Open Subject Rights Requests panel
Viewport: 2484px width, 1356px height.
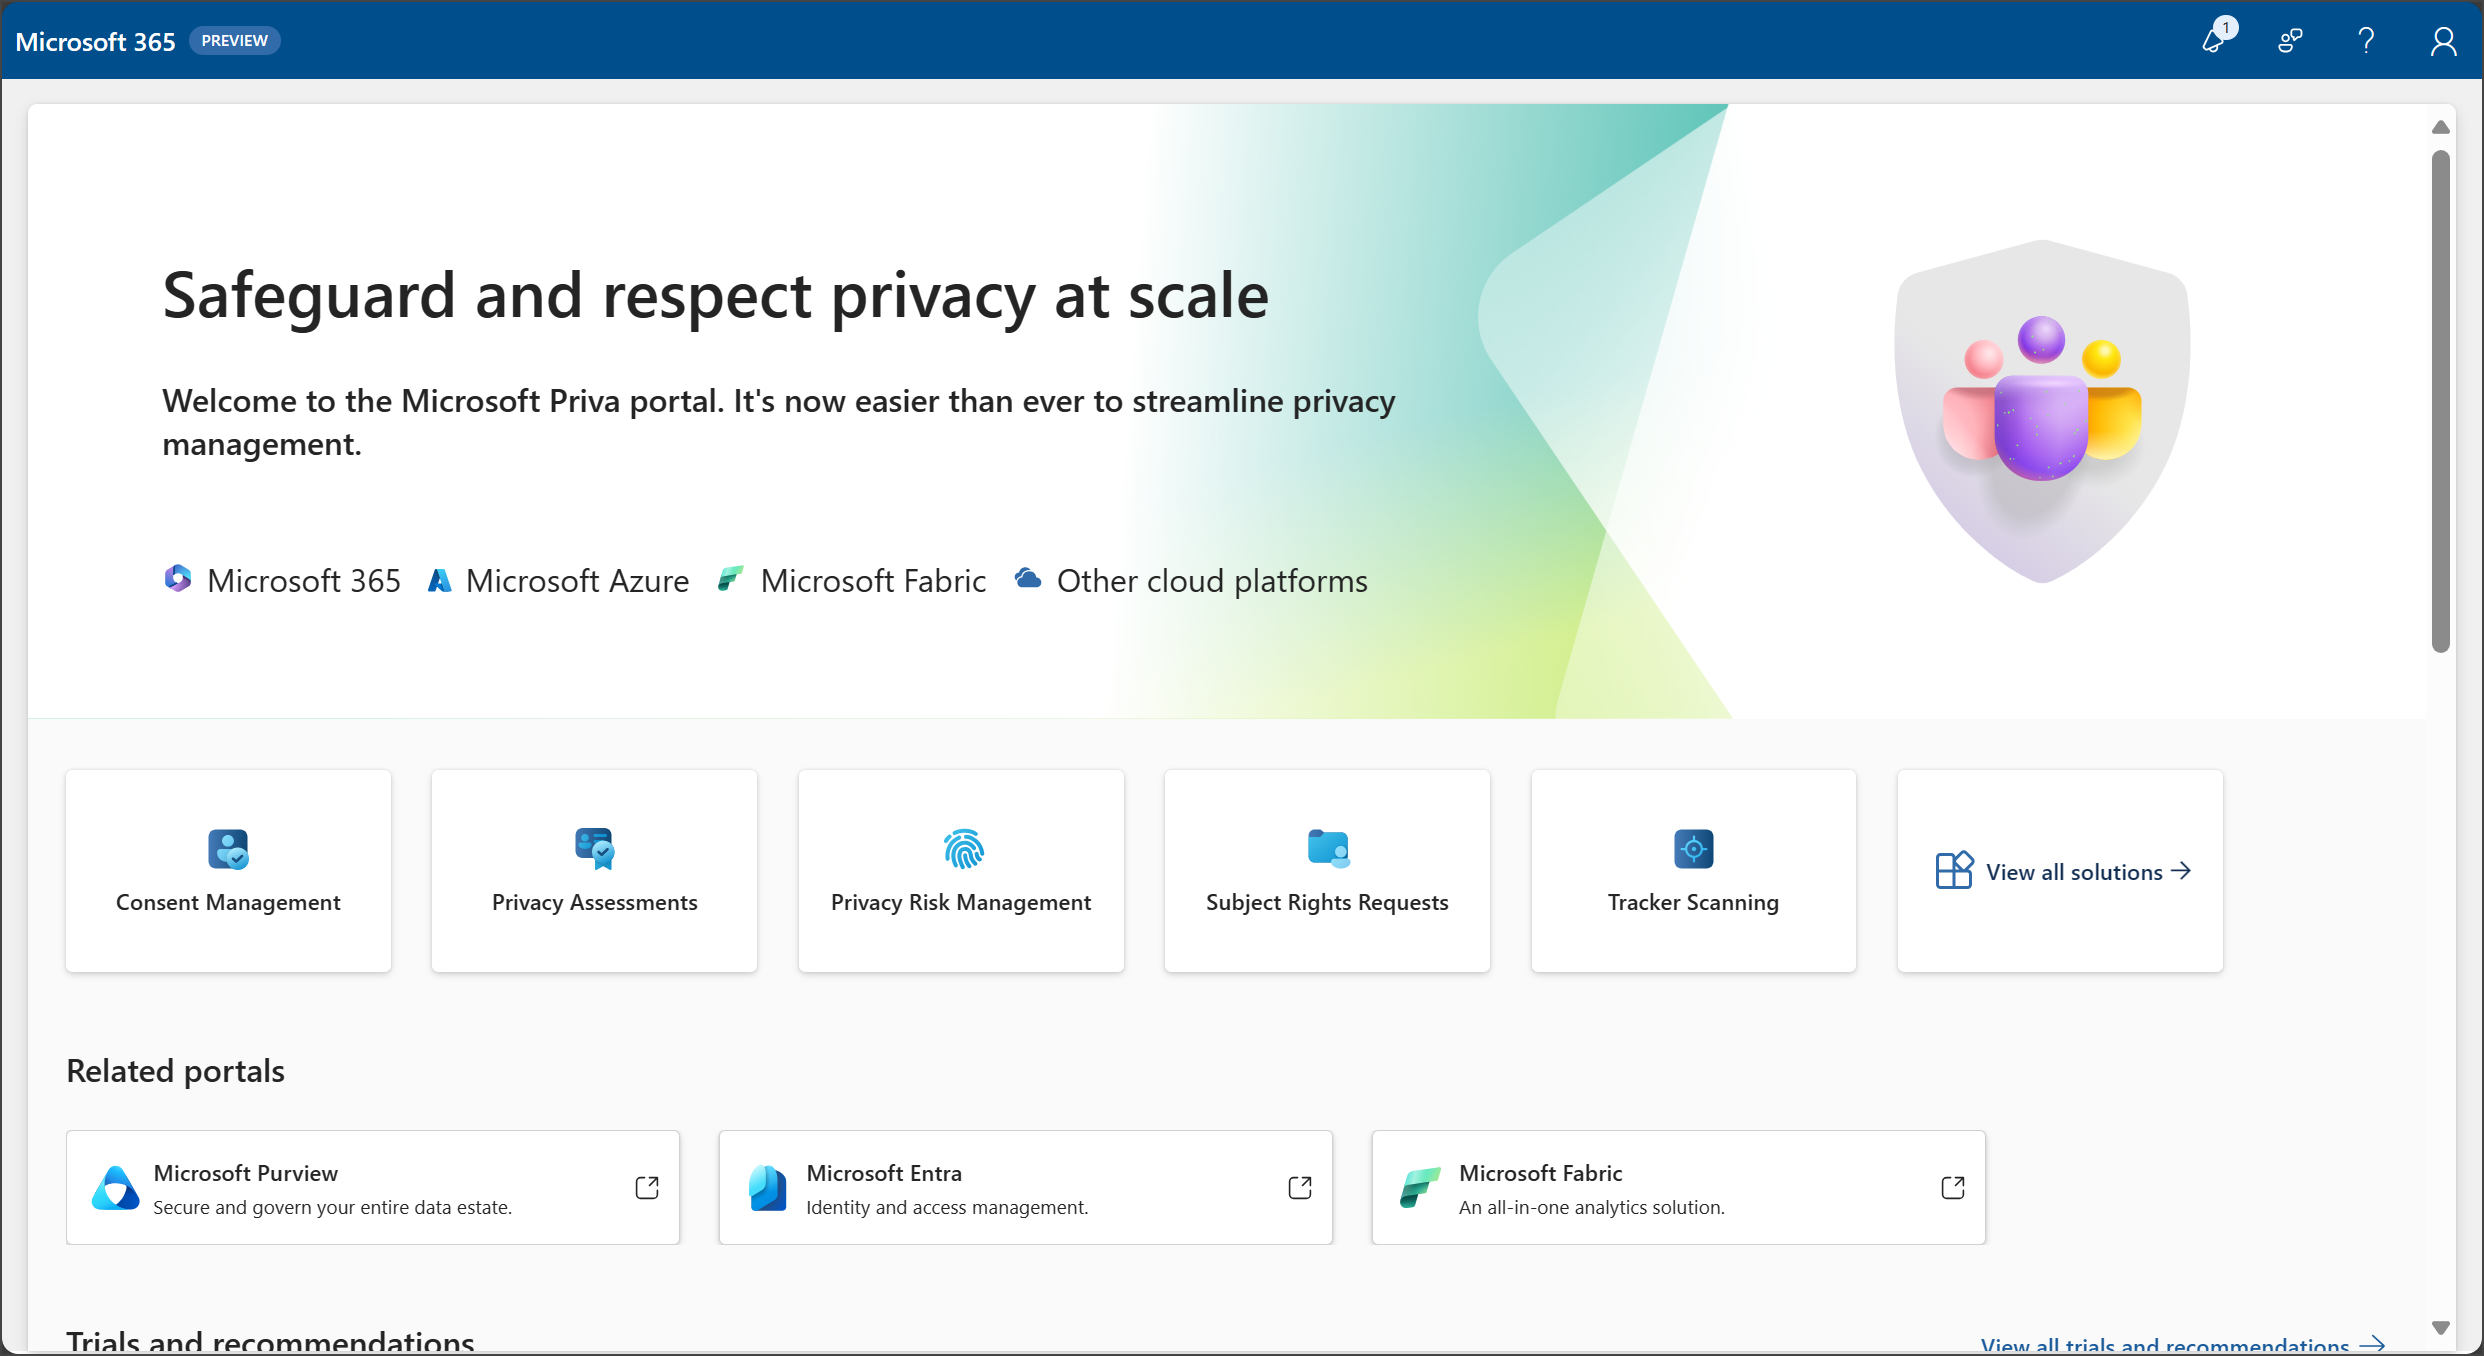click(1327, 868)
